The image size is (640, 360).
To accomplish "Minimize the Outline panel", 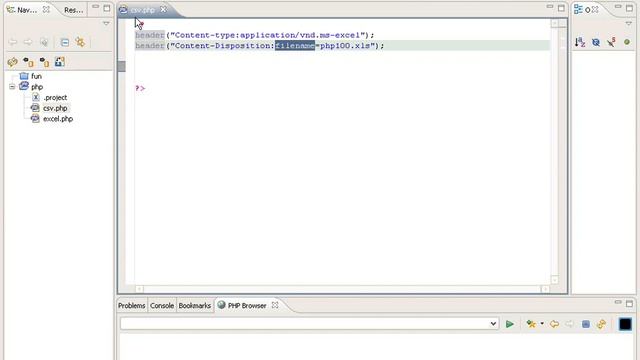I will (x=618, y=7).
